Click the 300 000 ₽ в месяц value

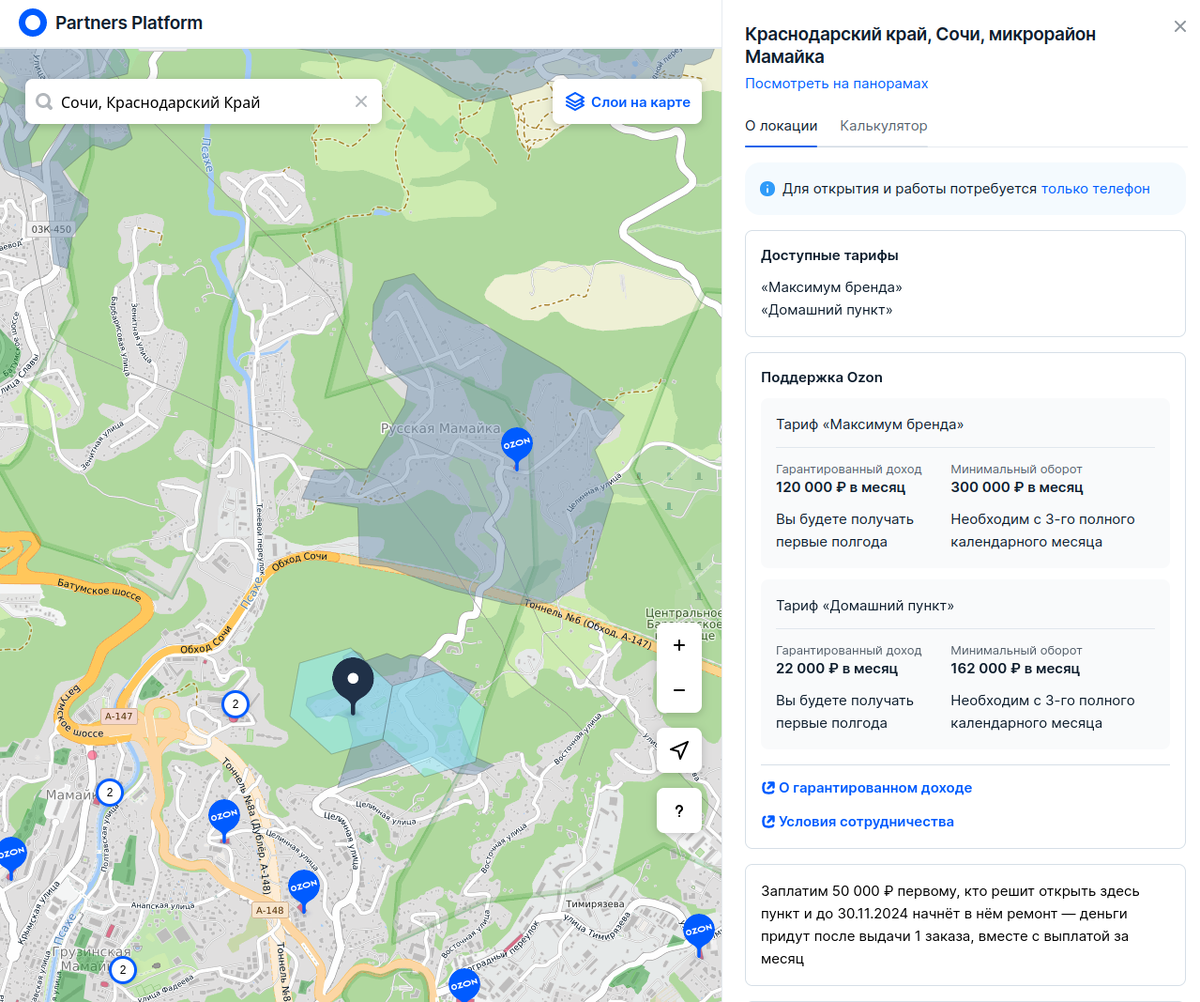click(1017, 487)
